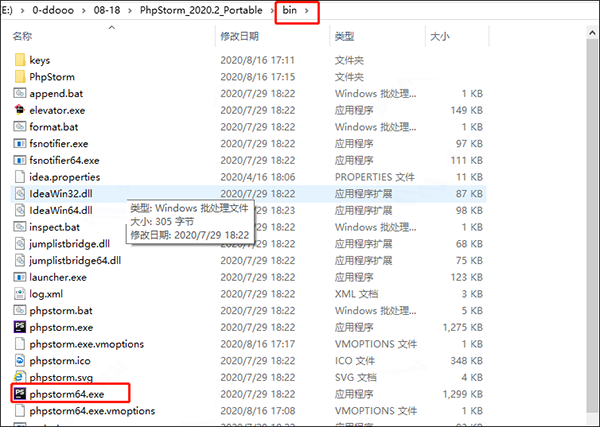
Task: Sort by the 大小 column header
Action: click(440, 36)
